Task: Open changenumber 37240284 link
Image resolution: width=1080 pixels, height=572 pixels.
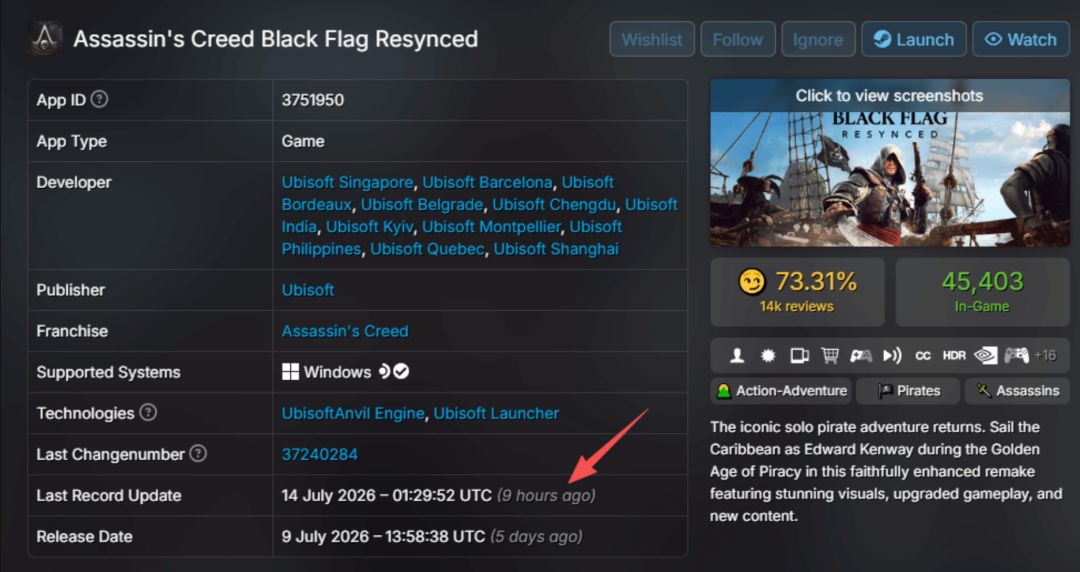Action: (x=320, y=455)
